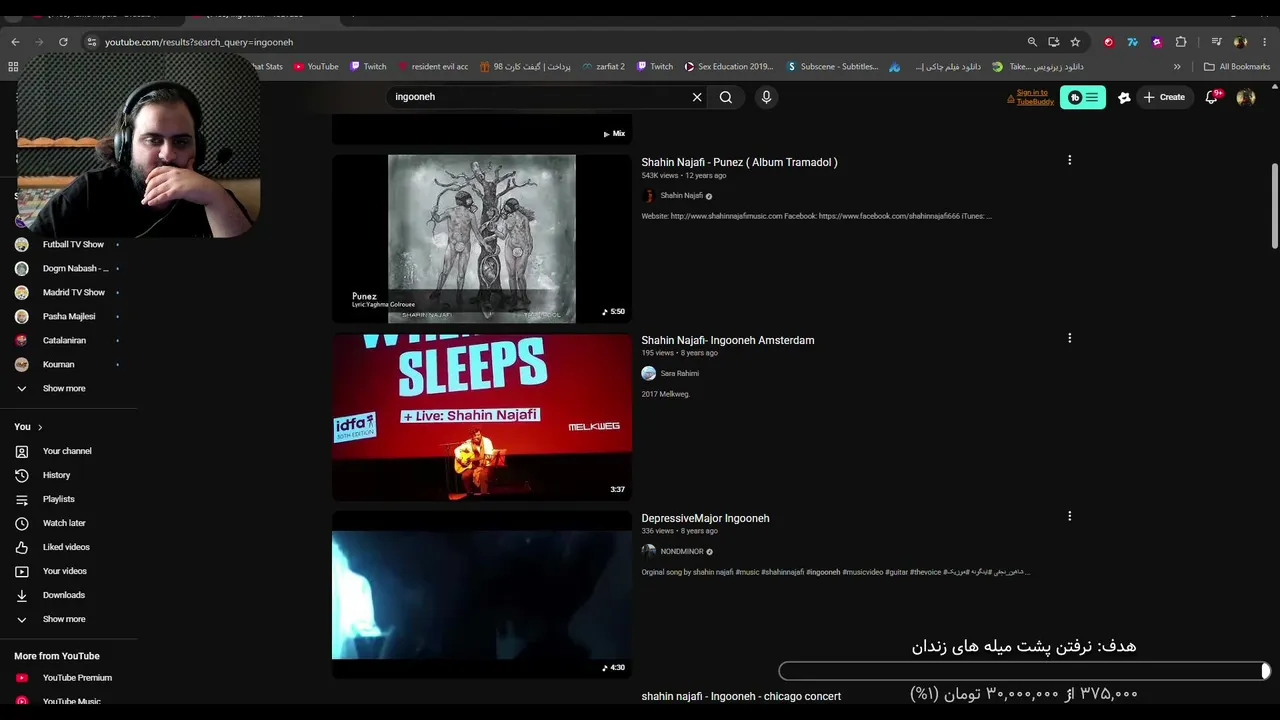Open the Chrome extensions puzzle icon
Viewport: 1280px width, 720px height.
coord(1181,42)
